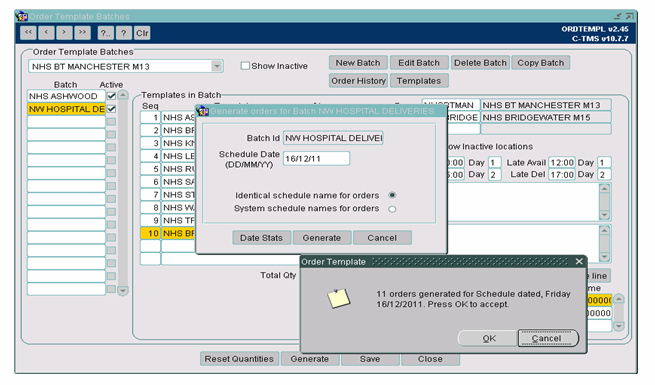The image size is (655, 385).
Task: Open Order History
Action: (358, 81)
